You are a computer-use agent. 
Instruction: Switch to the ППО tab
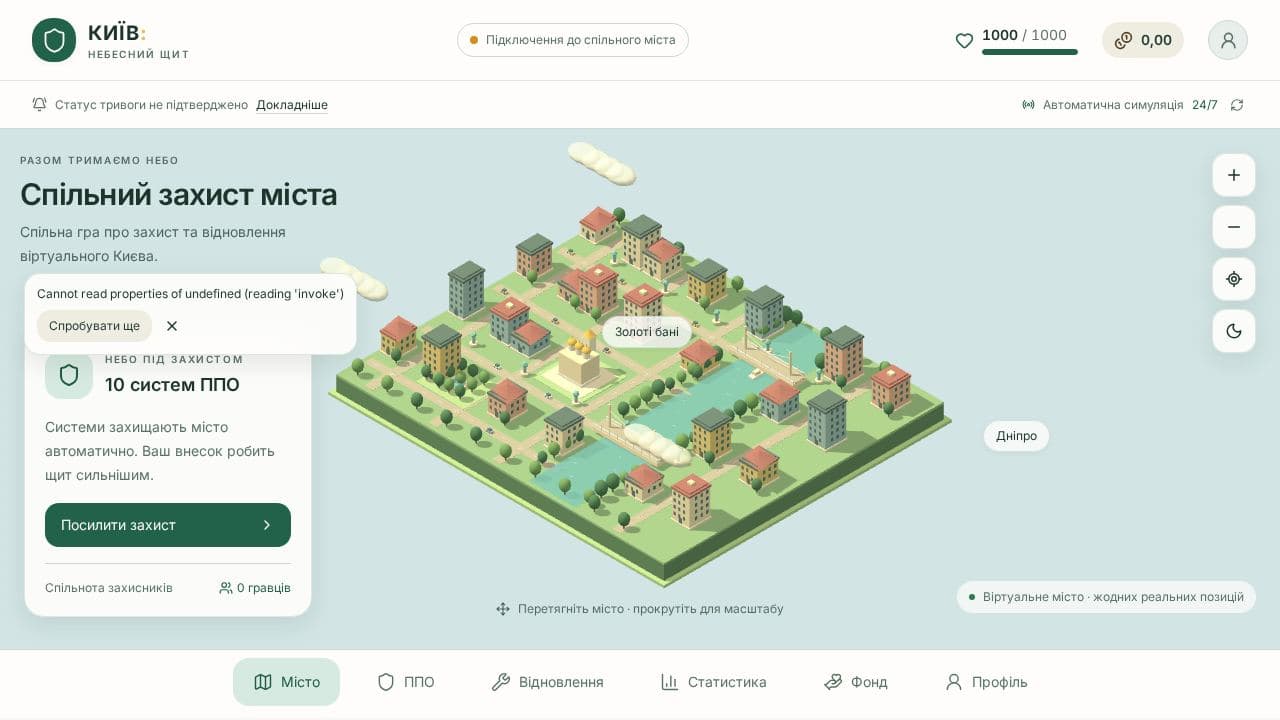405,682
